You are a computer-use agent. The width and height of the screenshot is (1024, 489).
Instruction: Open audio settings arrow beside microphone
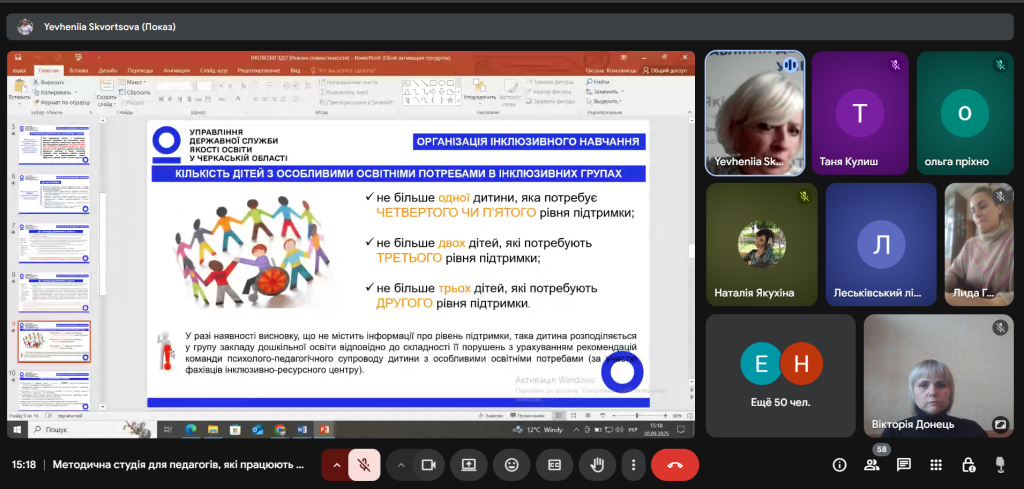(336, 465)
